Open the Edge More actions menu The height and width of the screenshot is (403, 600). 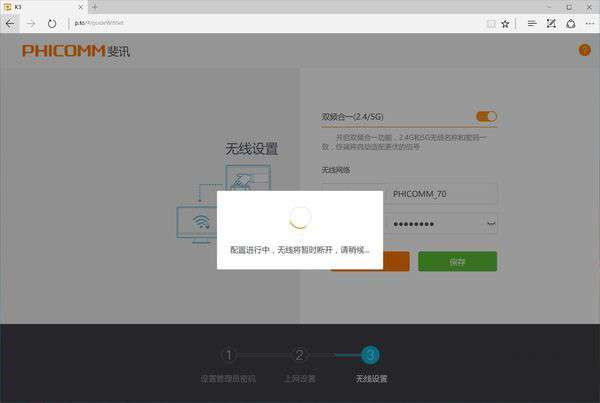click(x=589, y=23)
